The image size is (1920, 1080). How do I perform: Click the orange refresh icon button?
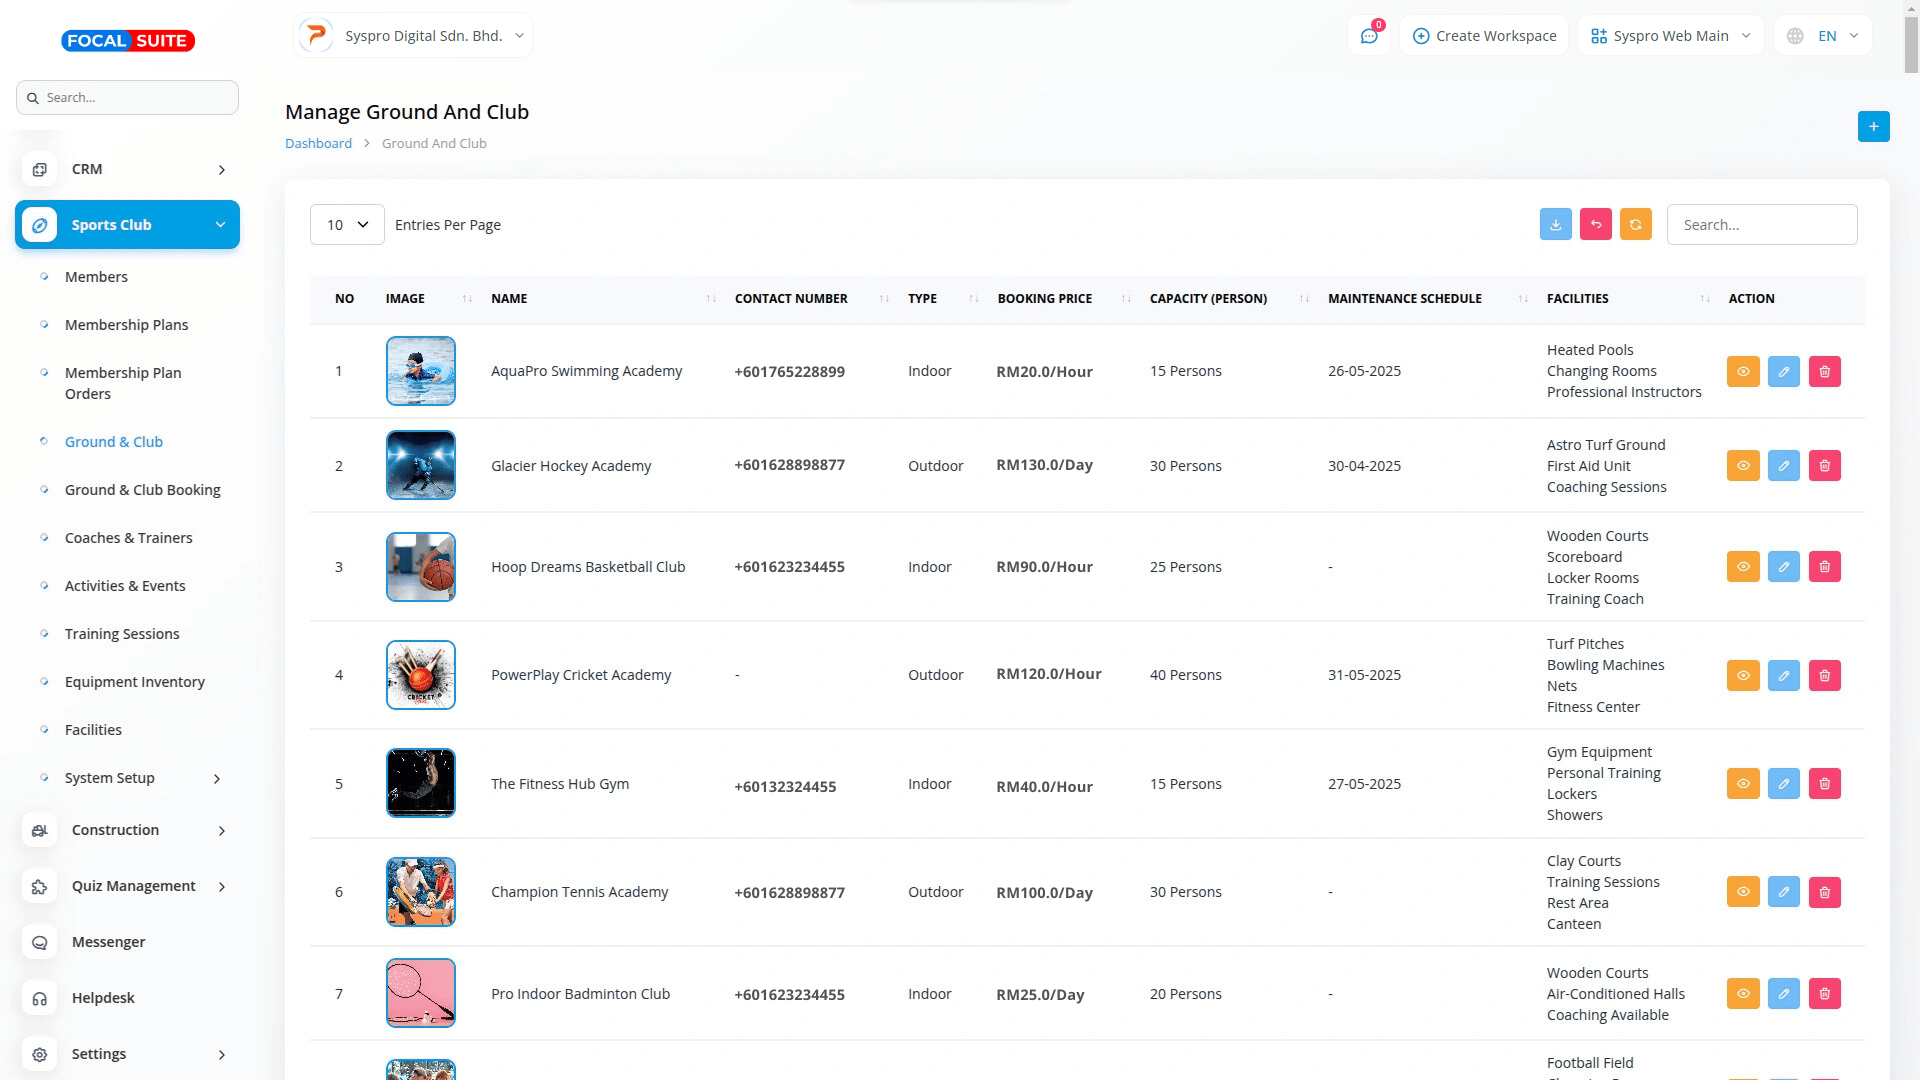pos(1635,225)
